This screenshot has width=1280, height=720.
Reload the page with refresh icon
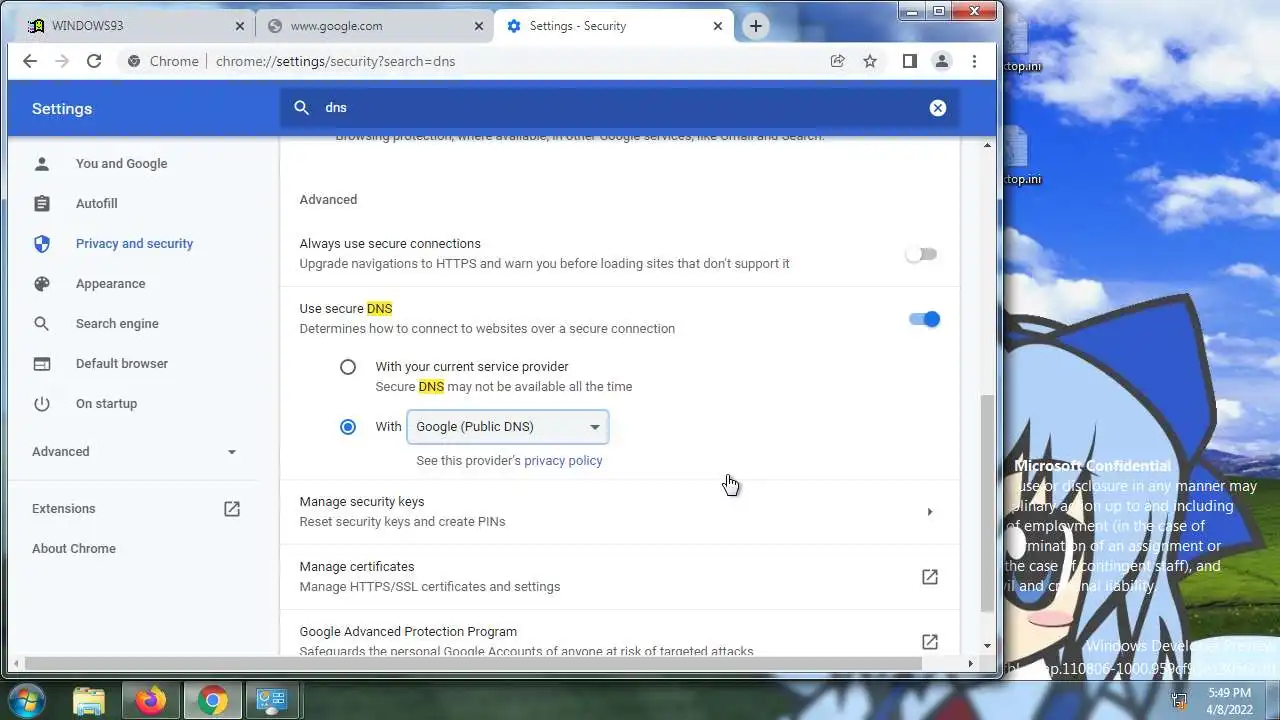click(94, 61)
